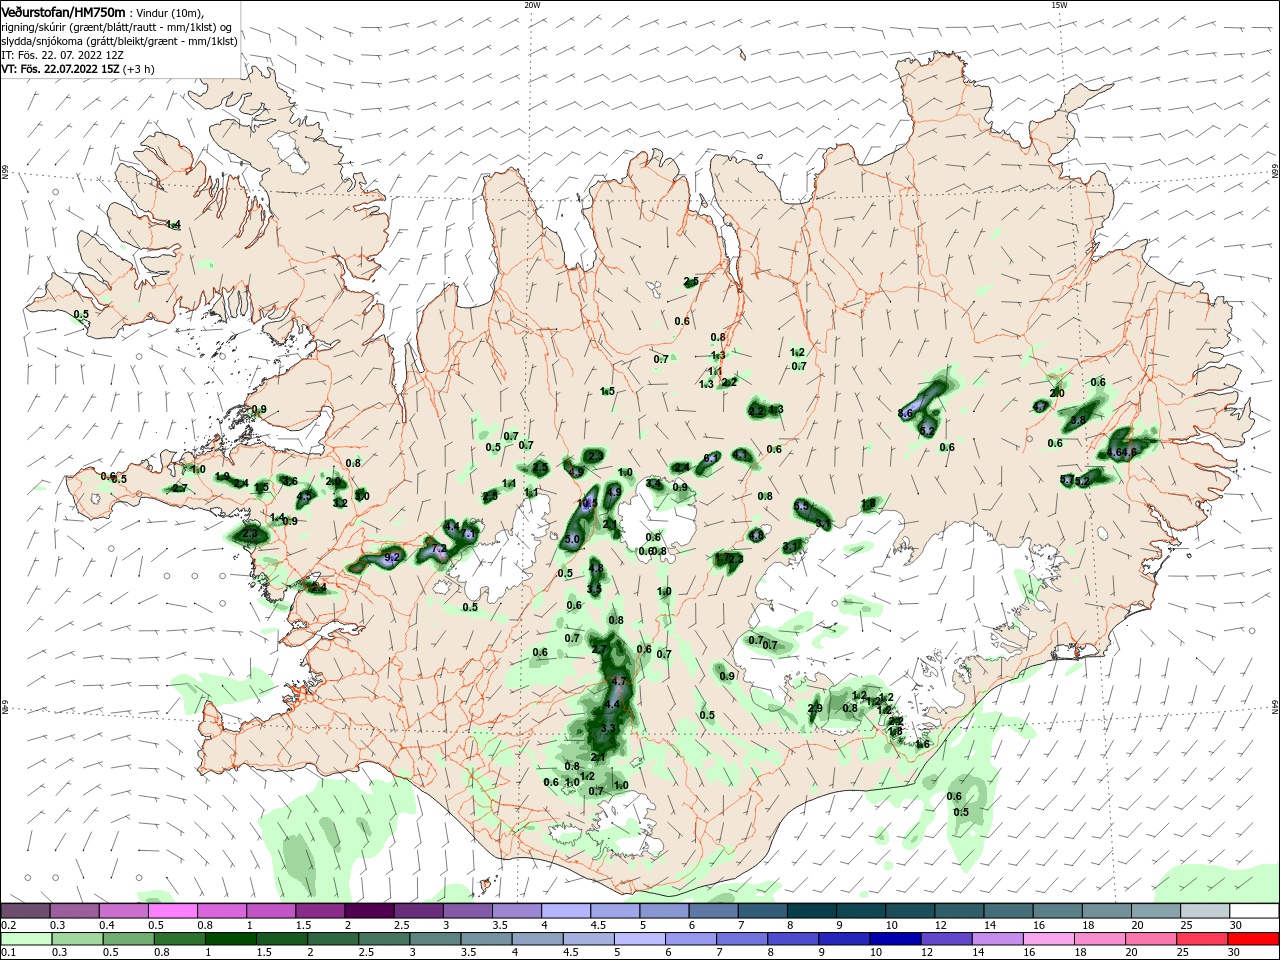Viewport: 1280px width, 960px height.
Task: Click the white upper legend swatch at 30
Action: (x=1254, y=910)
